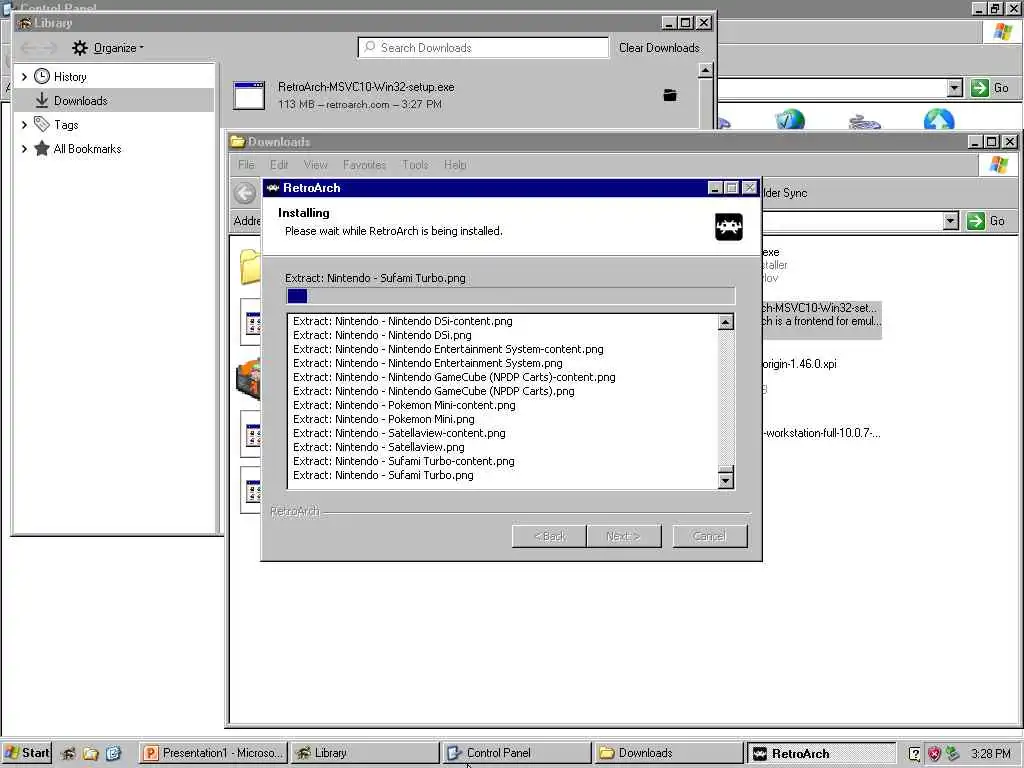
Task: Open the Organize gear menu in Library
Action: click(108, 48)
